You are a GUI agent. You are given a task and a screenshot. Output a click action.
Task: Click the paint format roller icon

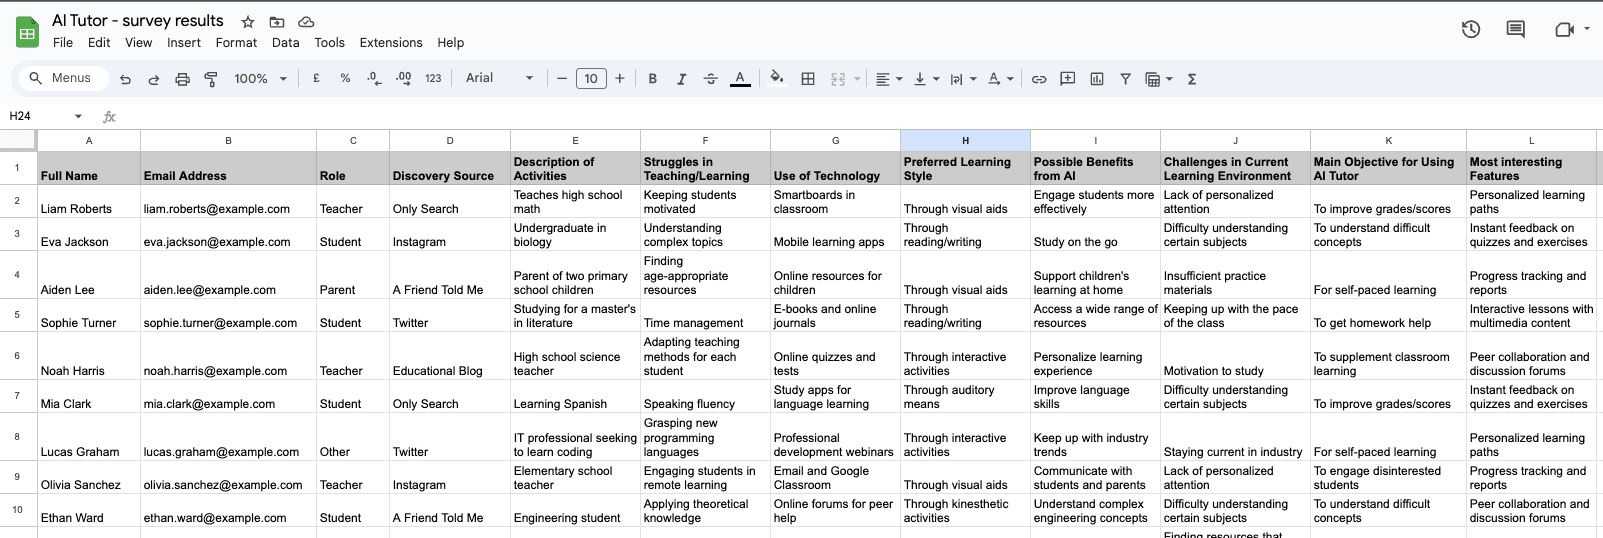pos(211,79)
